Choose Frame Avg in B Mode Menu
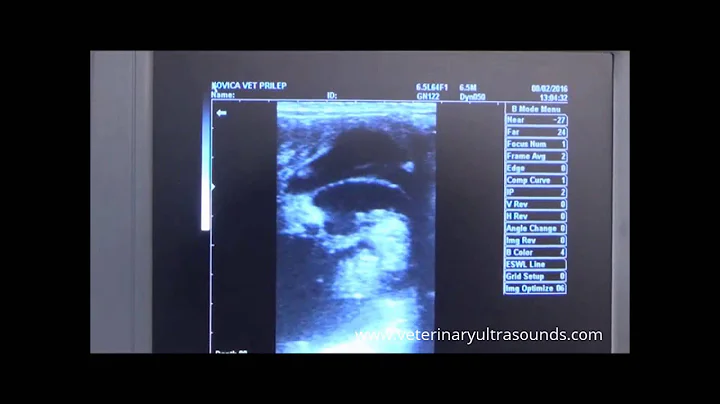This screenshot has width=720, height=404. [536, 157]
